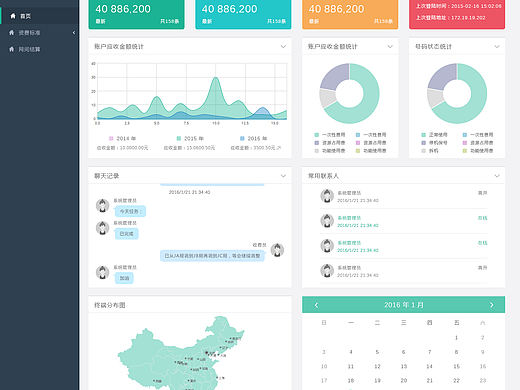Click the avatar beside the 加油 message
This screenshot has height=390, width=520.
tap(102, 272)
